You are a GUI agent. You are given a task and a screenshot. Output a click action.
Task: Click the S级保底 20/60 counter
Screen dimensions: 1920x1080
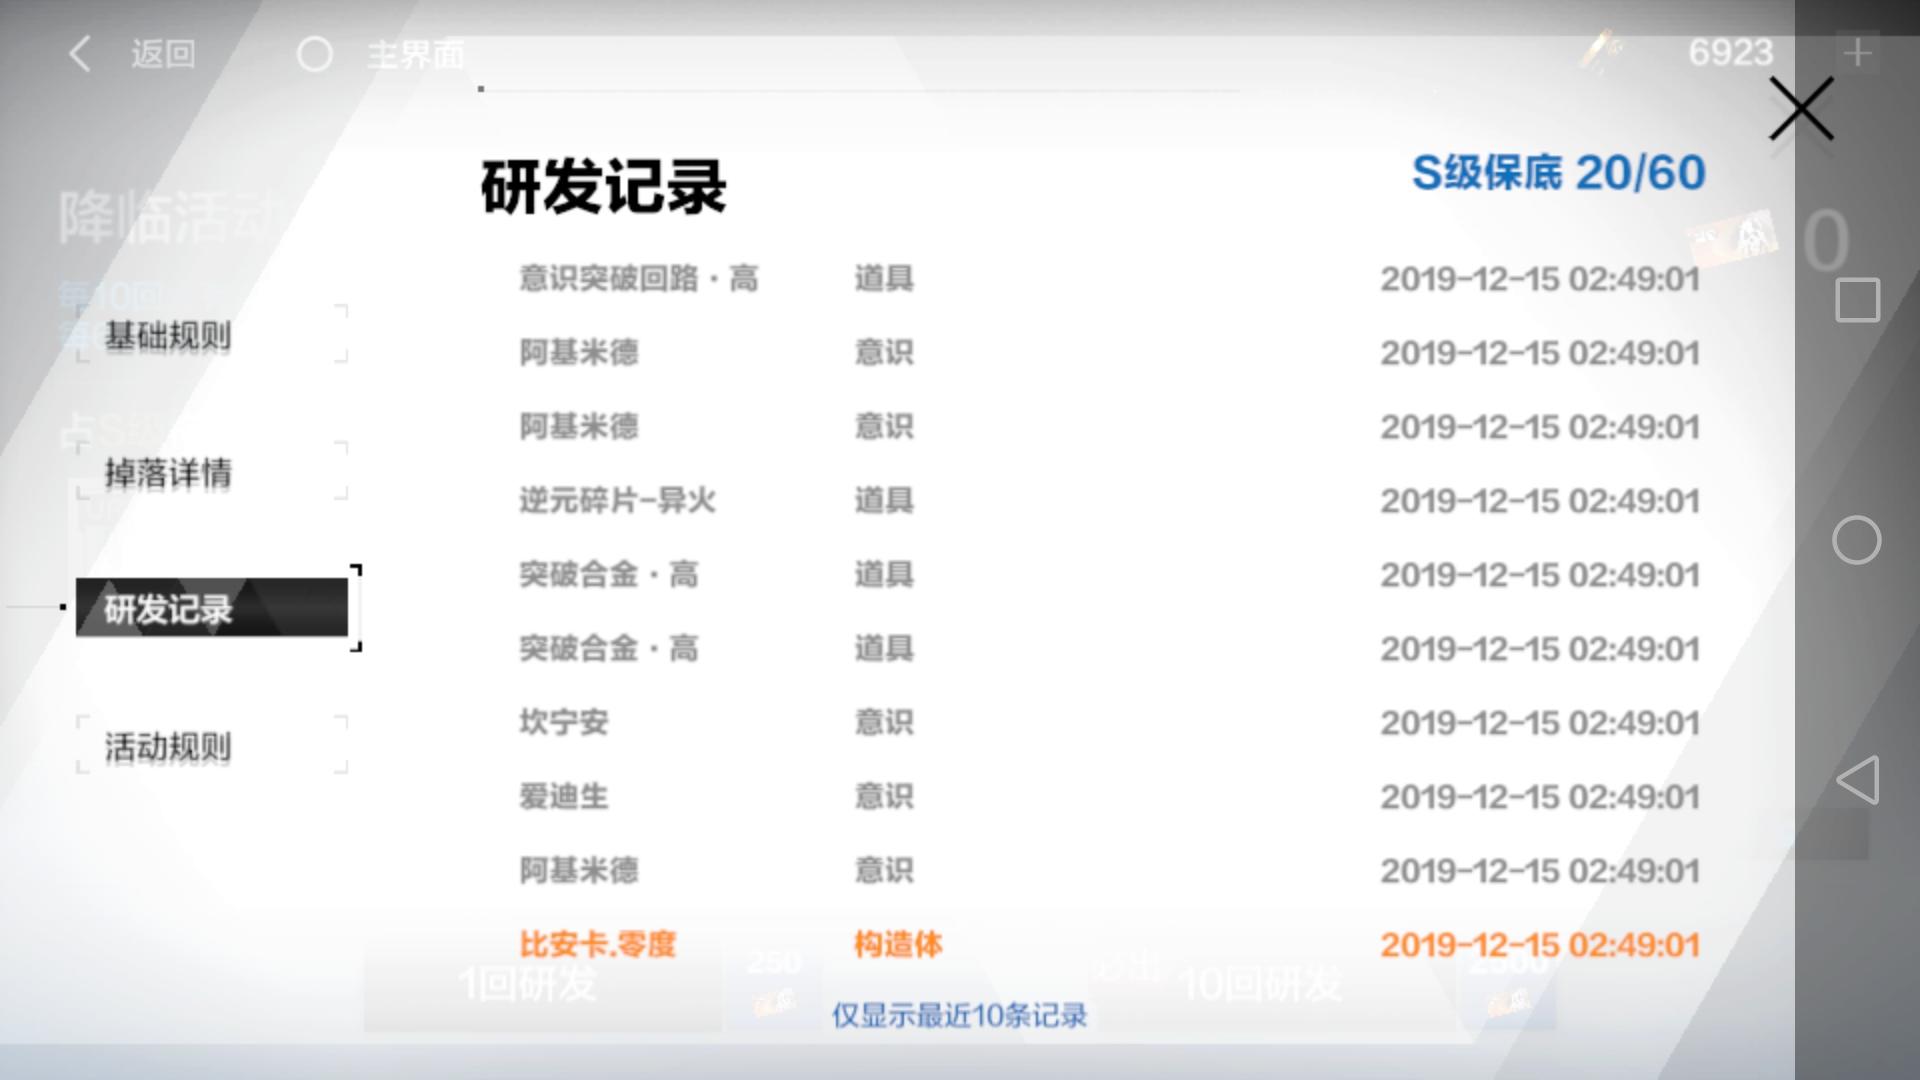click(x=1558, y=173)
